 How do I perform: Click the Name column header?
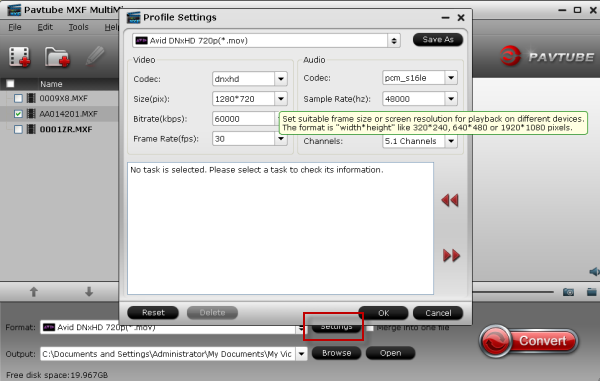click(51, 84)
